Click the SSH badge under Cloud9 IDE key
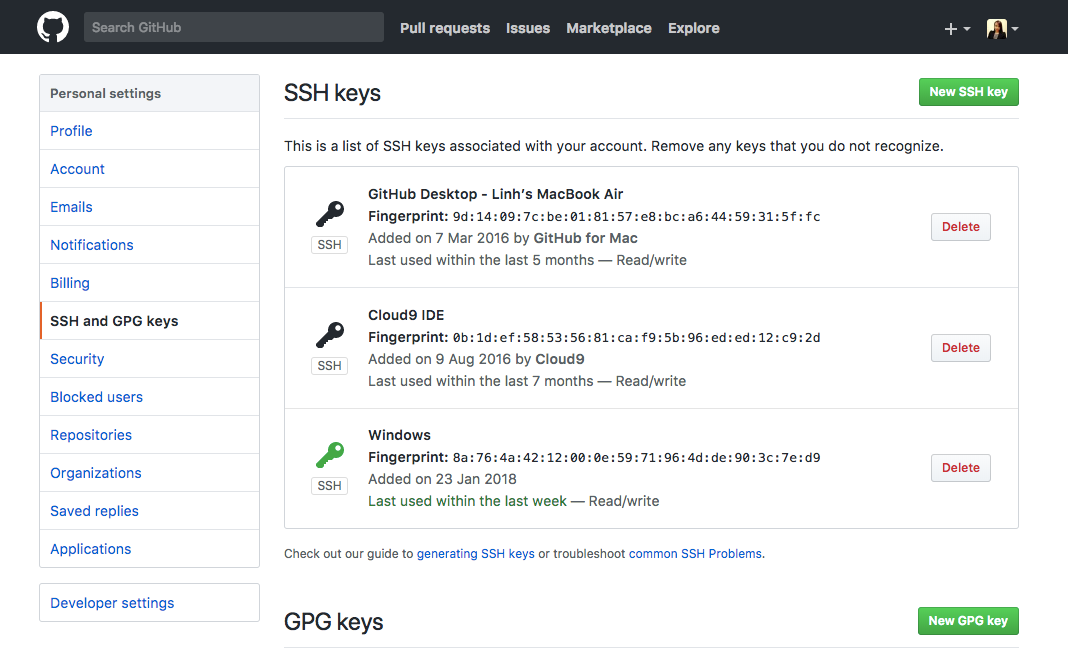The height and width of the screenshot is (662, 1068). pos(330,366)
